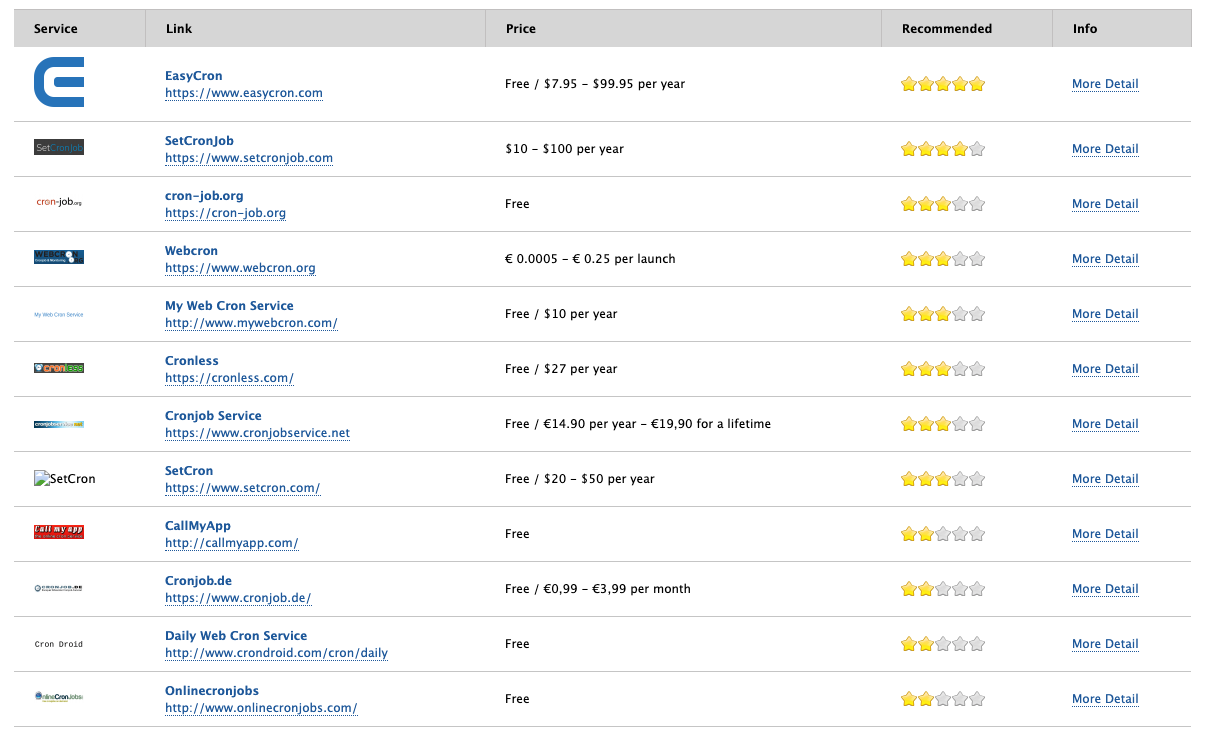Open More Detail for EasyCron
The image size is (1211, 747).
[x=1105, y=84]
